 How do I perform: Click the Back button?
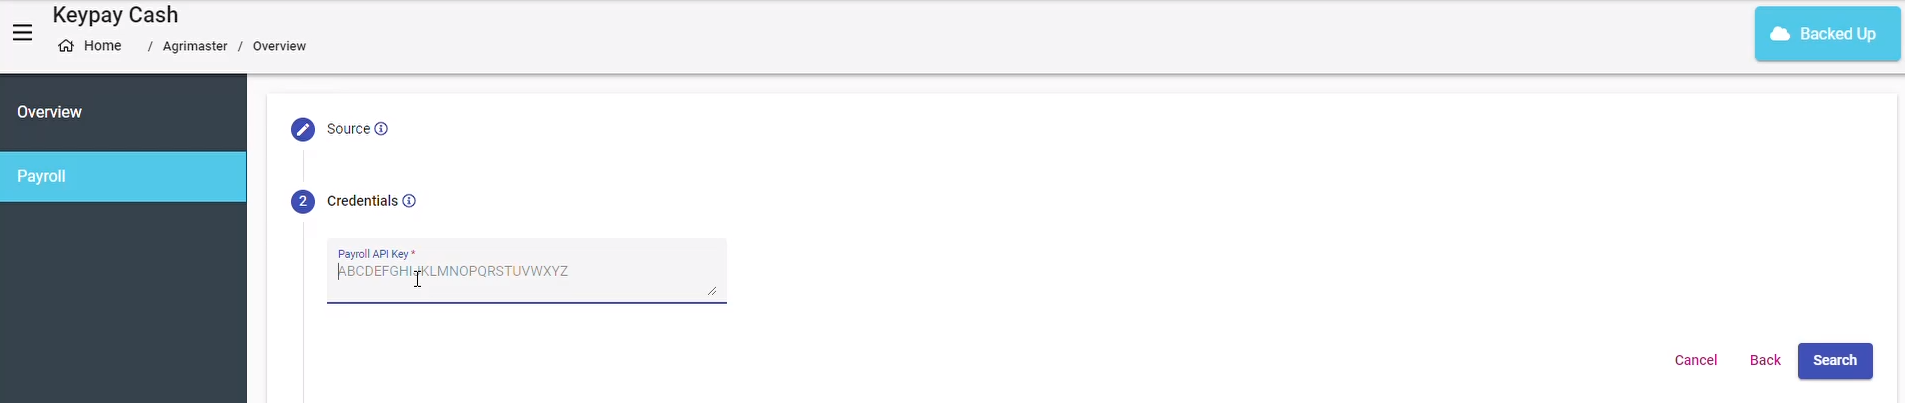click(1765, 361)
